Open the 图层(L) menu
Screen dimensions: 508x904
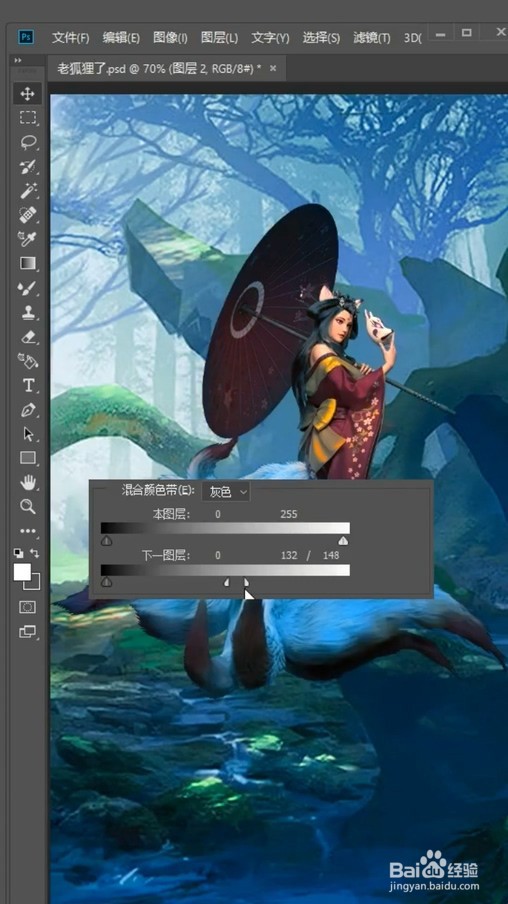pos(219,38)
